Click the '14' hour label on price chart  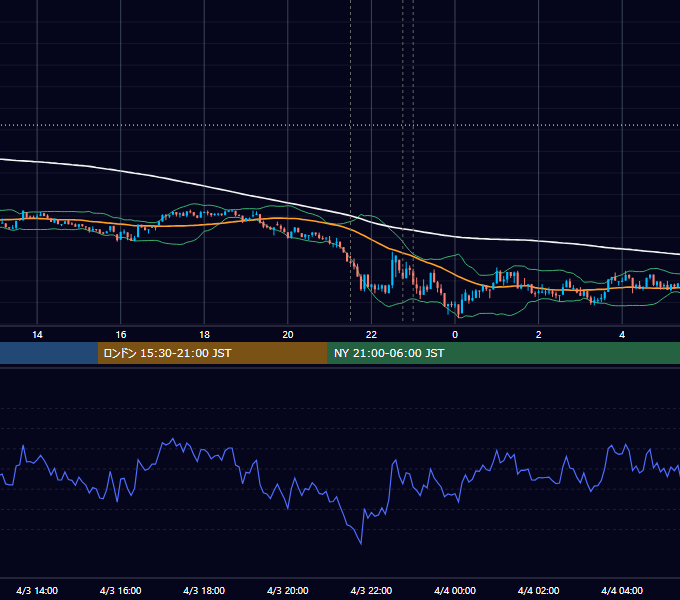pos(37,335)
